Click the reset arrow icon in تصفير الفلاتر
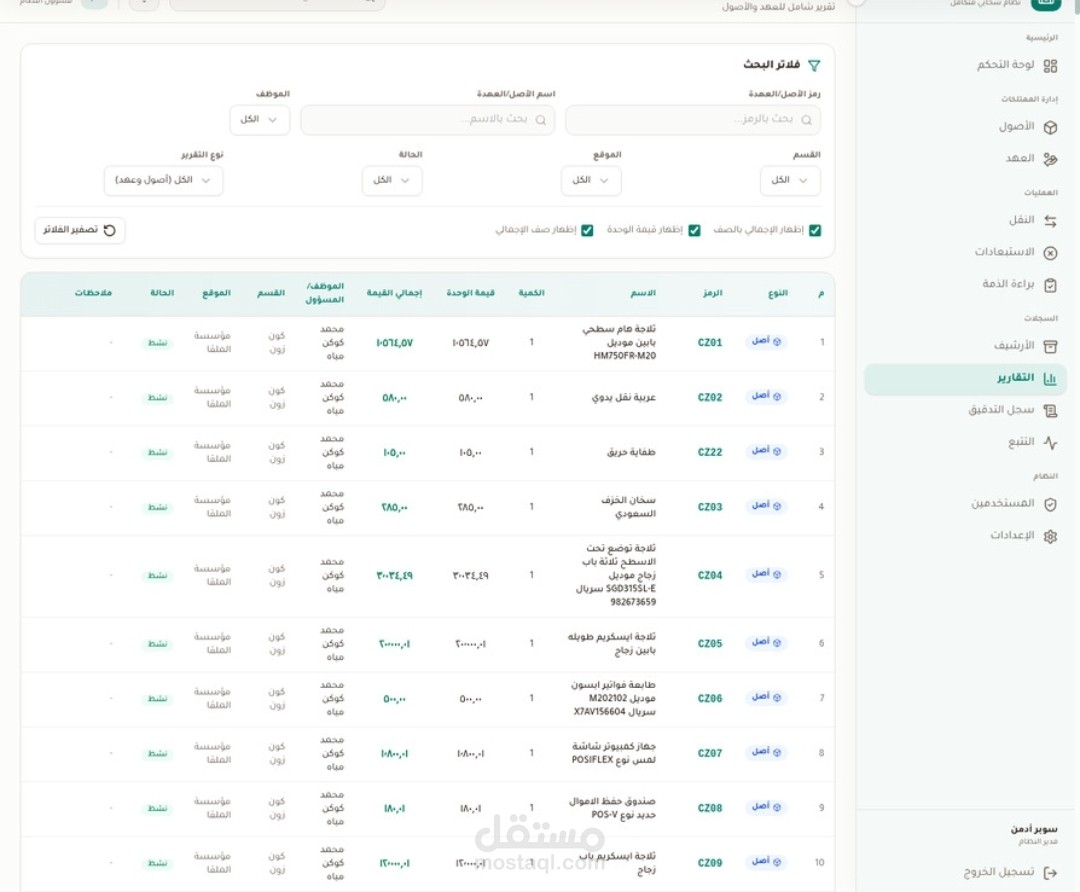 110,230
